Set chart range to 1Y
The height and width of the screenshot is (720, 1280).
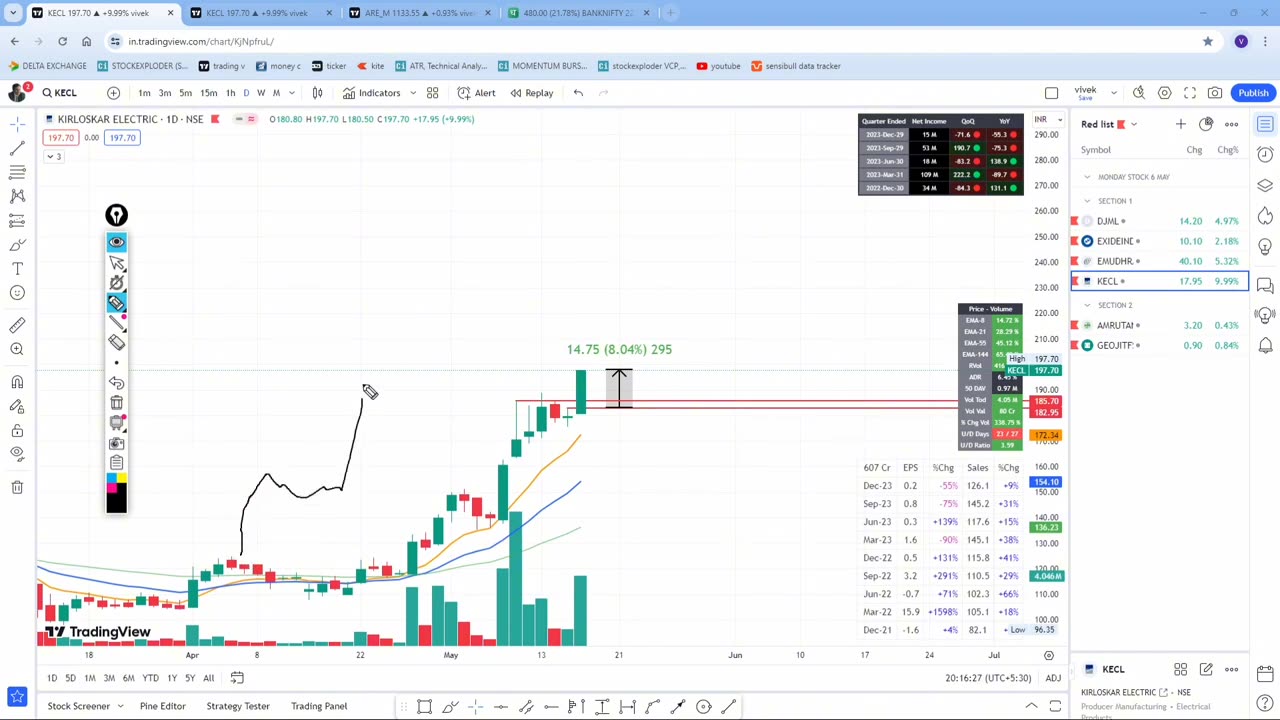pos(172,678)
